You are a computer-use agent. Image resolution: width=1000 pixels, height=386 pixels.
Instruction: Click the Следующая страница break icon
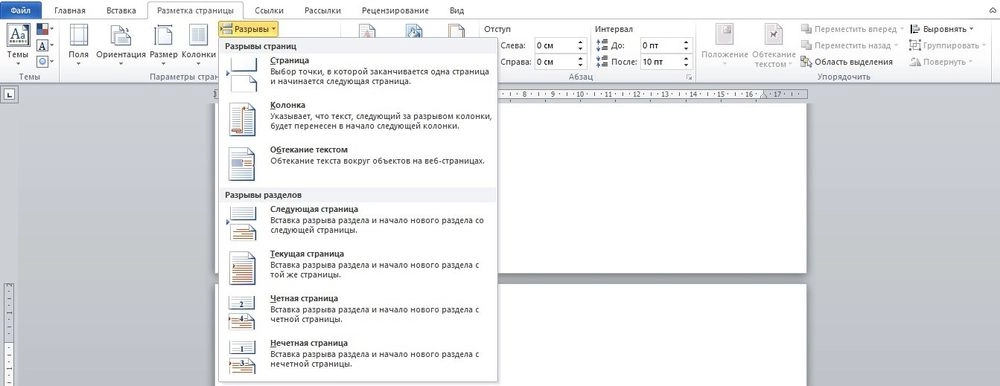[x=242, y=223]
